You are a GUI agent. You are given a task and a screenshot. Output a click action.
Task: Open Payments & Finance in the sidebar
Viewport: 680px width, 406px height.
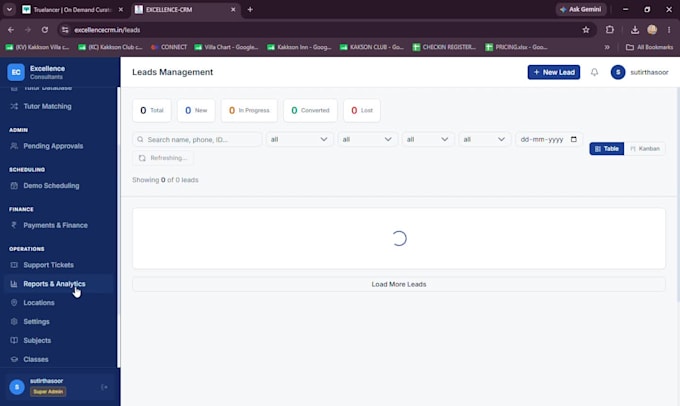tap(59, 225)
